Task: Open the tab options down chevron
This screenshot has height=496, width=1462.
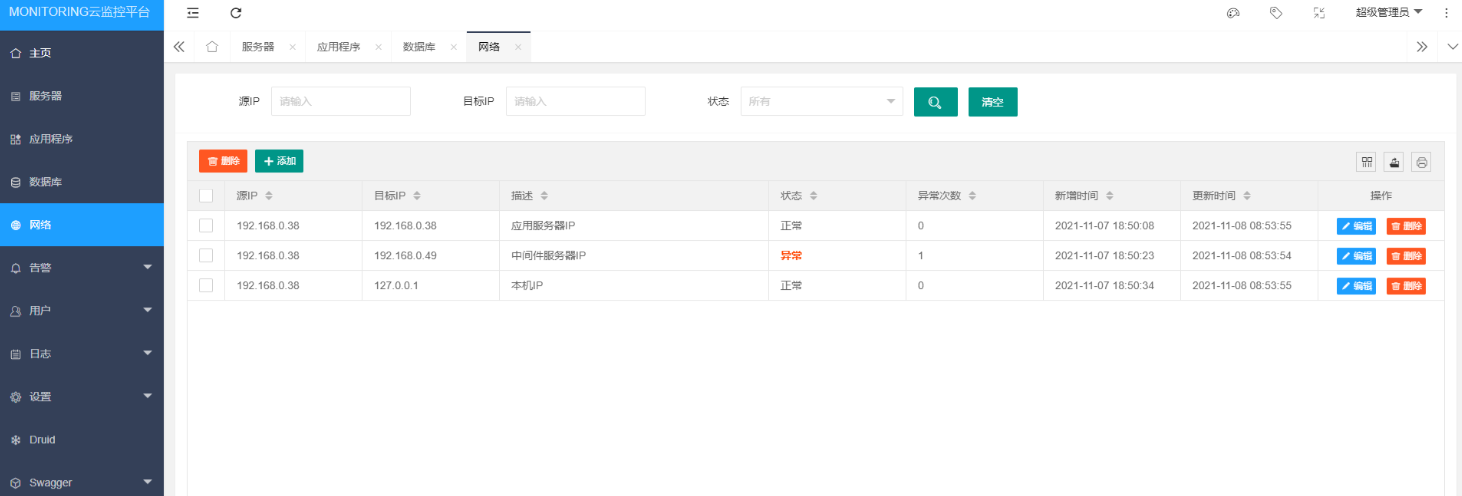Action: coord(1453,47)
